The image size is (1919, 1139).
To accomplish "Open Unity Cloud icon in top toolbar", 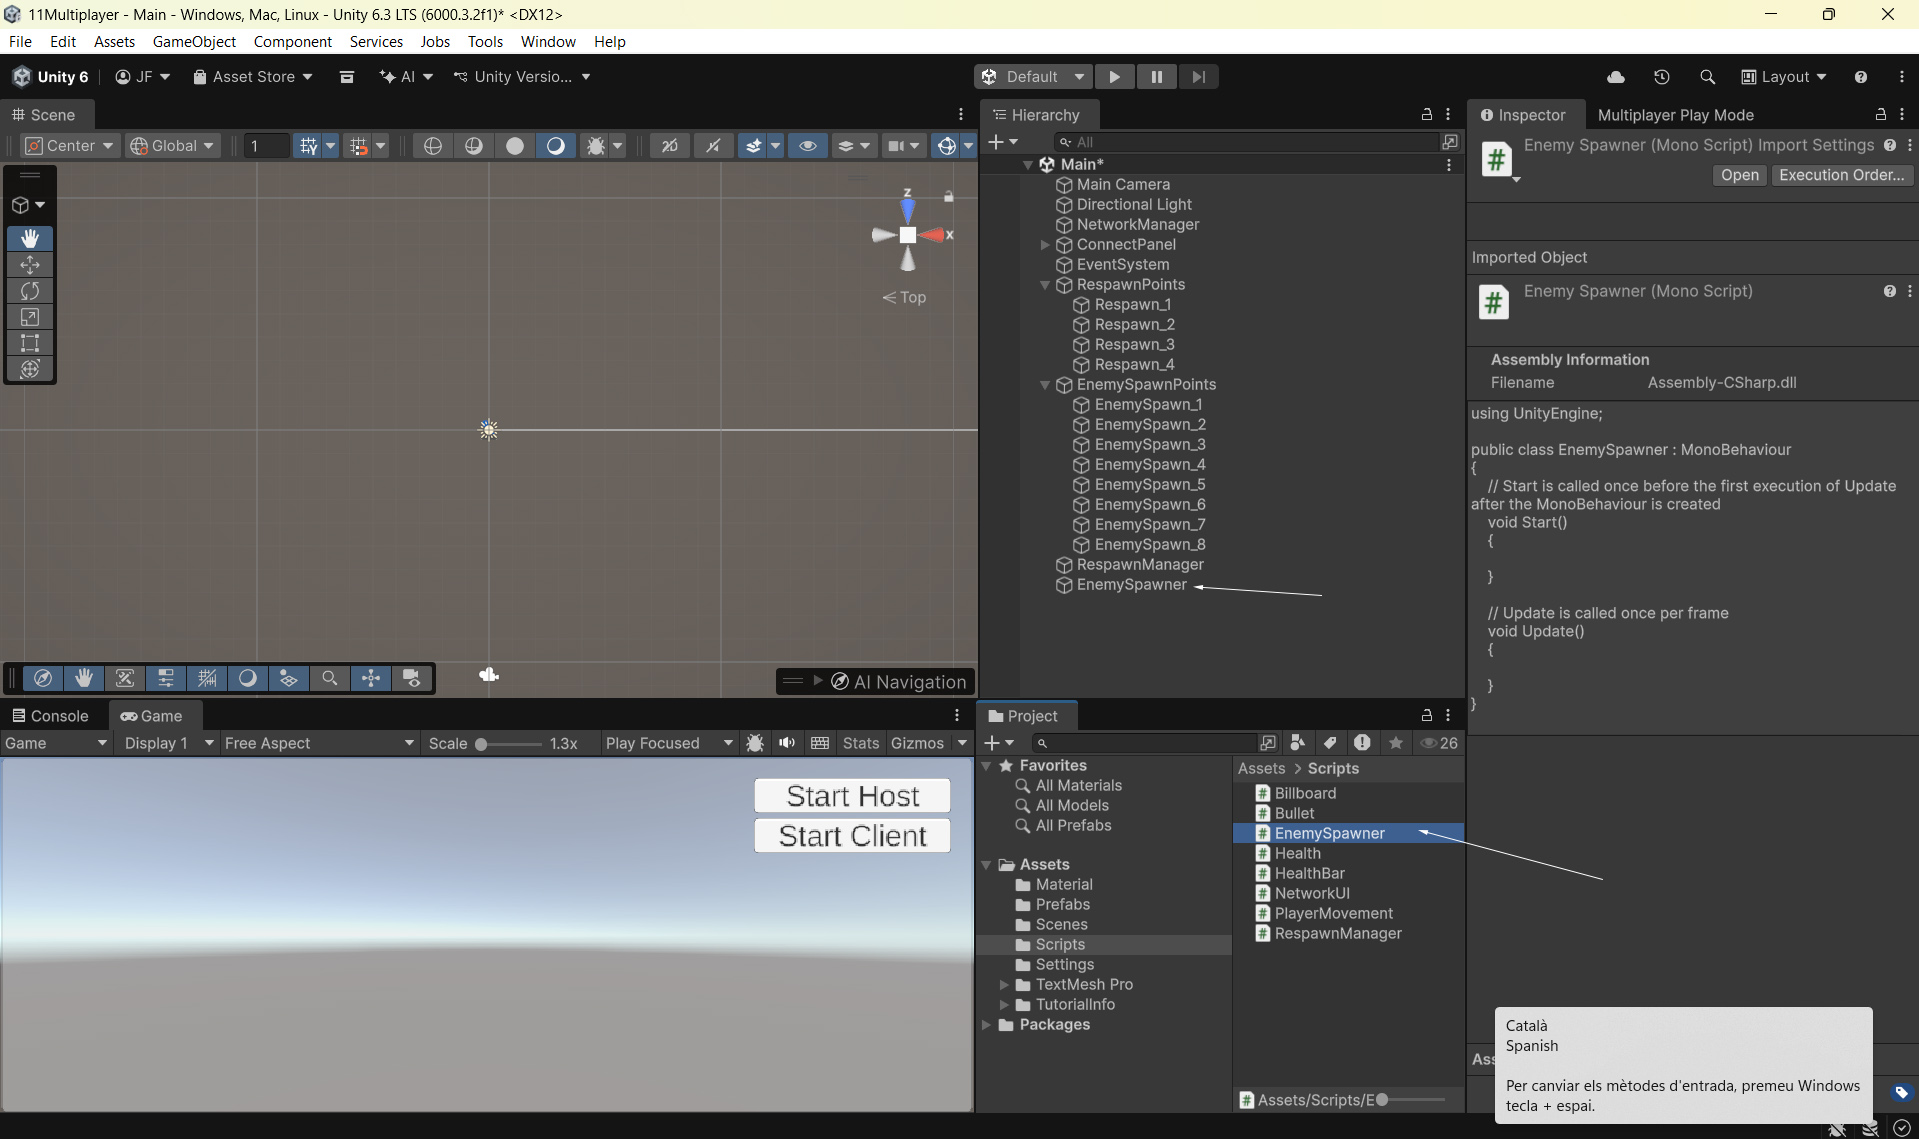I will [x=1615, y=77].
